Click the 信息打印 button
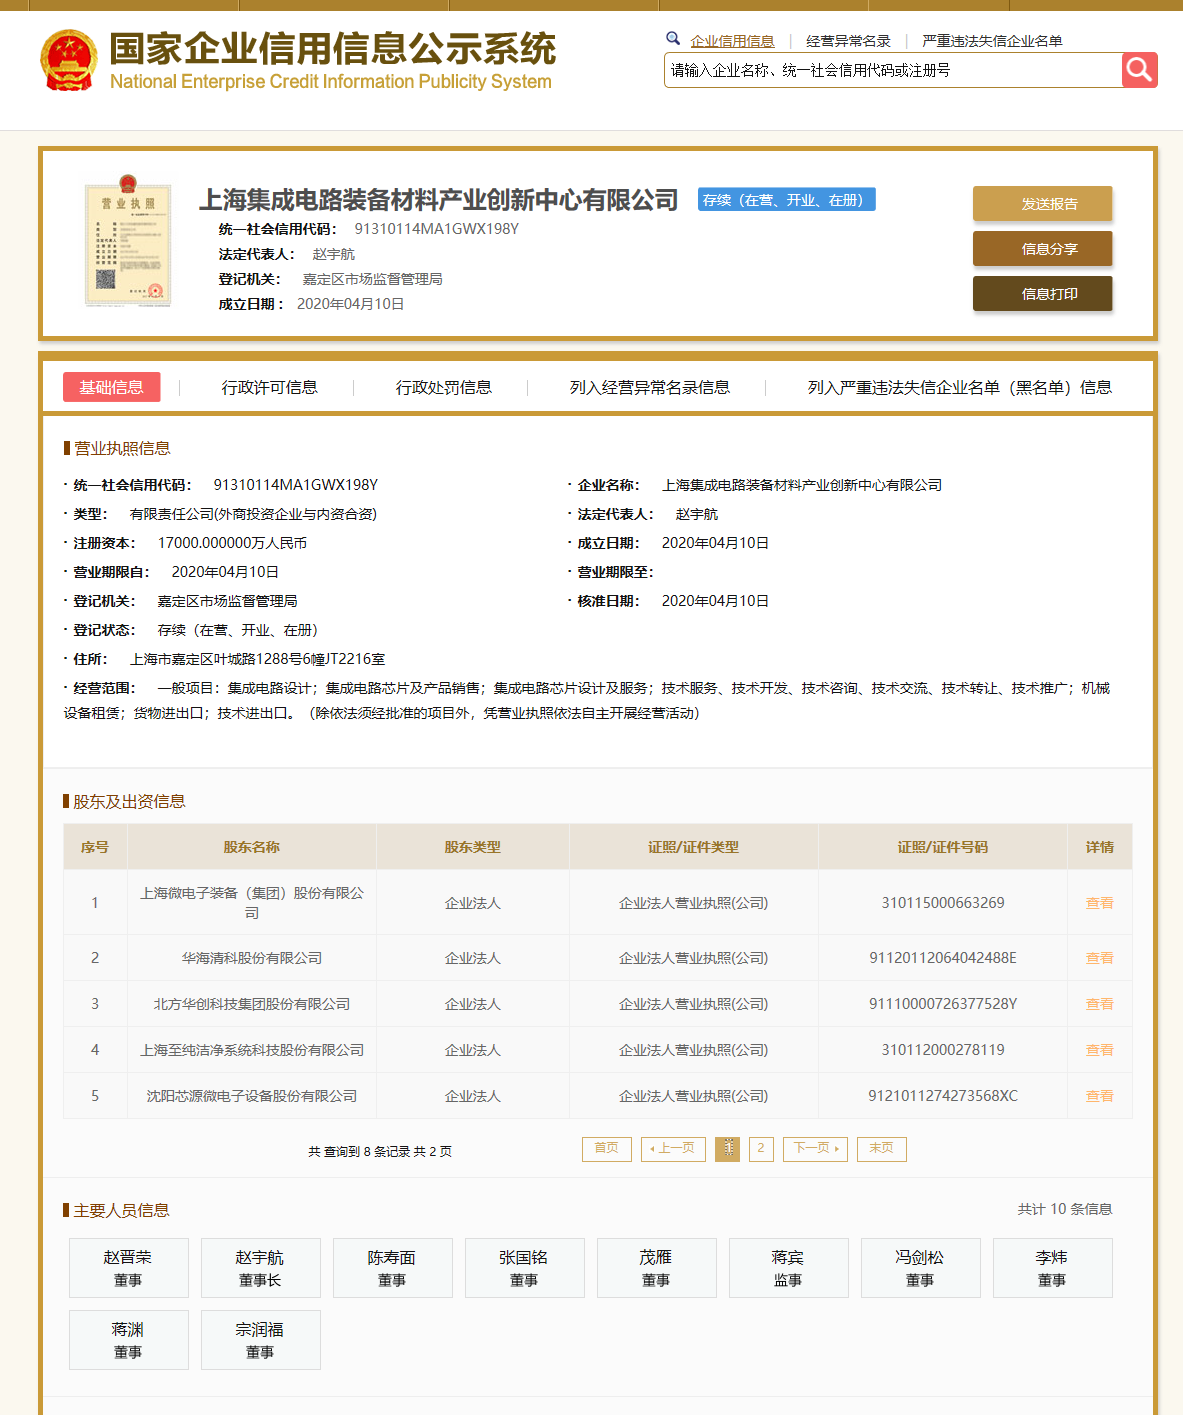The height and width of the screenshot is (1415, 1183). point(1042,294)
